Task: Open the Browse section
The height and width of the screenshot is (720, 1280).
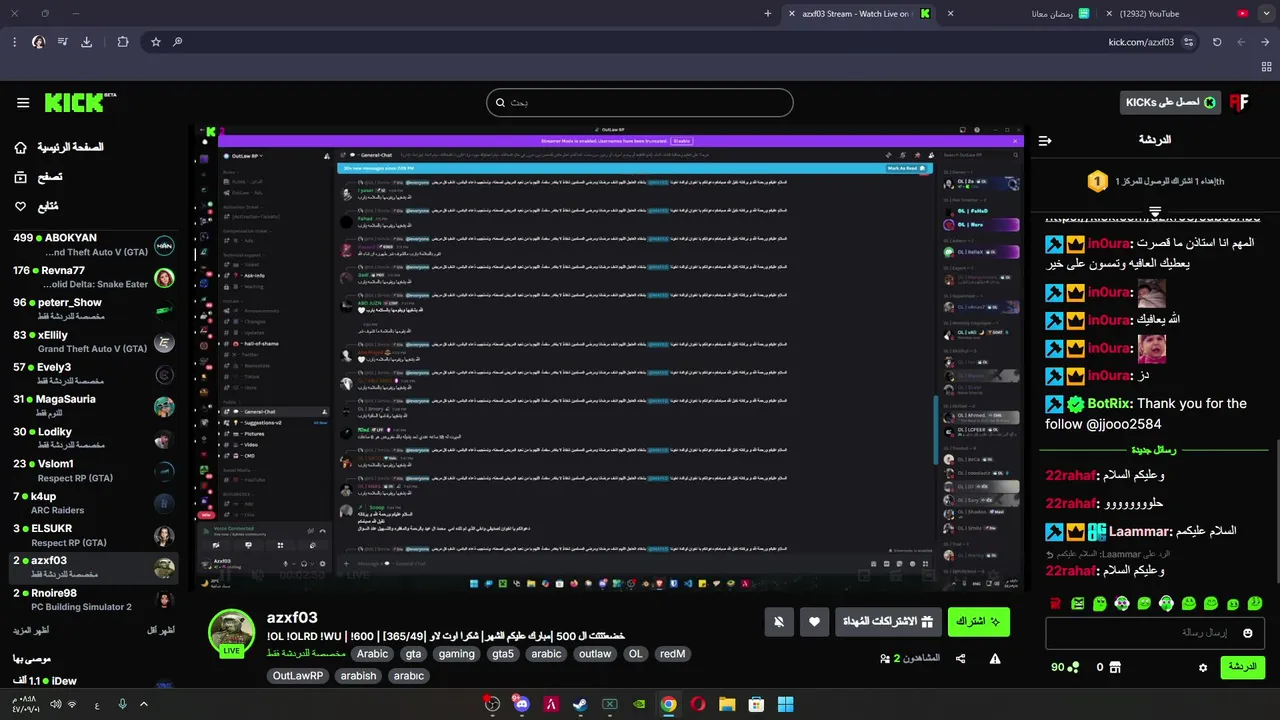Action: pos(38,177)
